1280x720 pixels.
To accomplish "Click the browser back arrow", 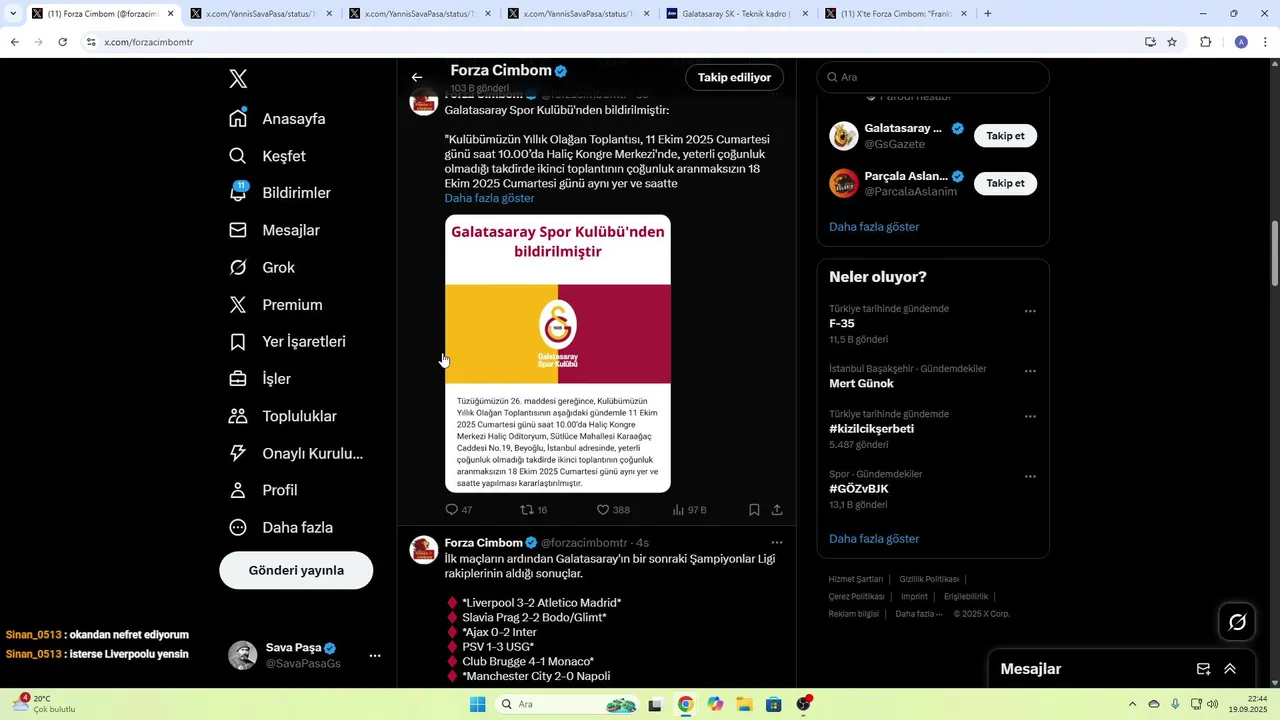I will click(14, 42).
